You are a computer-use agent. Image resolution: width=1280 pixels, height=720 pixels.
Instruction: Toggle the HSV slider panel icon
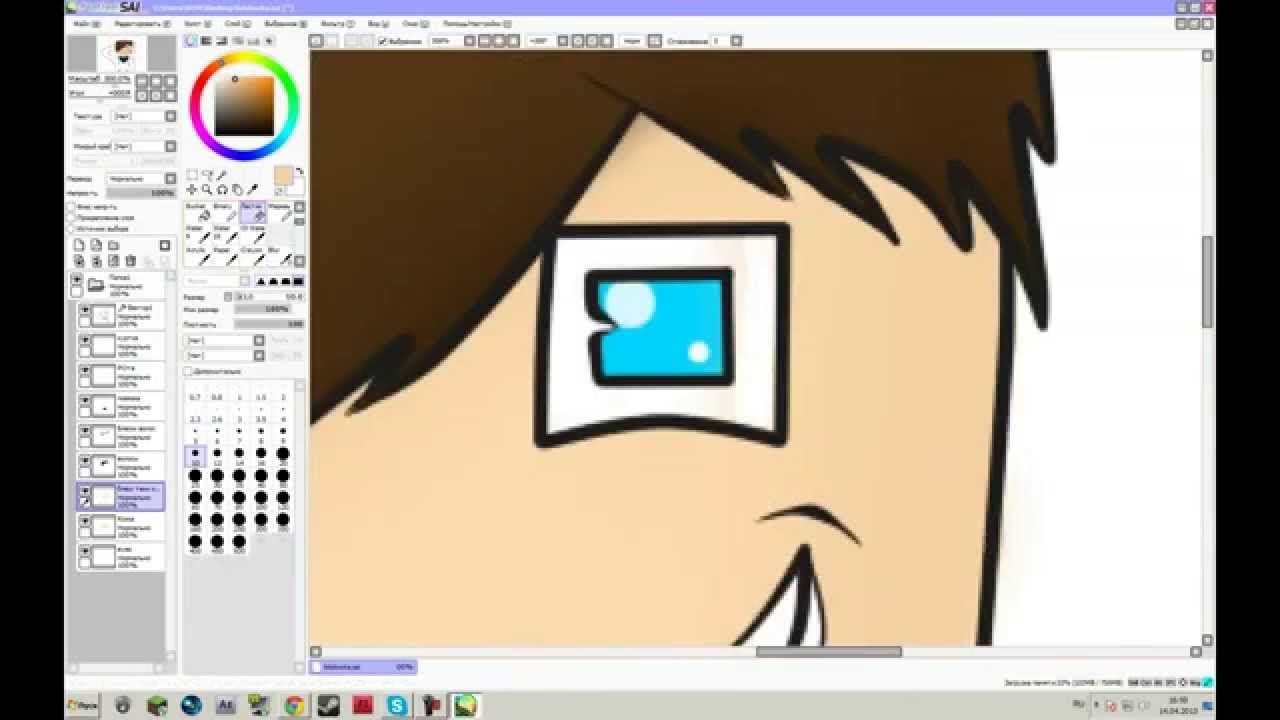click(221, 41)
